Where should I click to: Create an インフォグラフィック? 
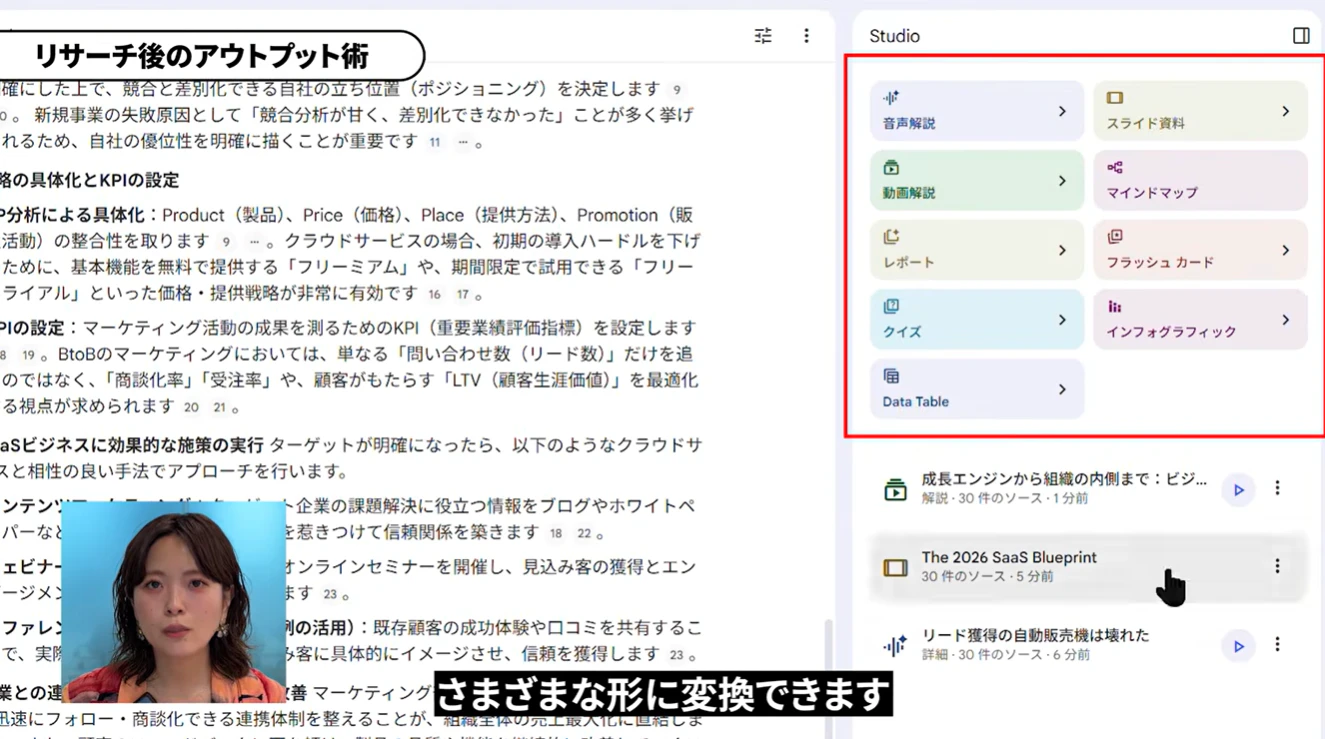(x=1200, y=320)
